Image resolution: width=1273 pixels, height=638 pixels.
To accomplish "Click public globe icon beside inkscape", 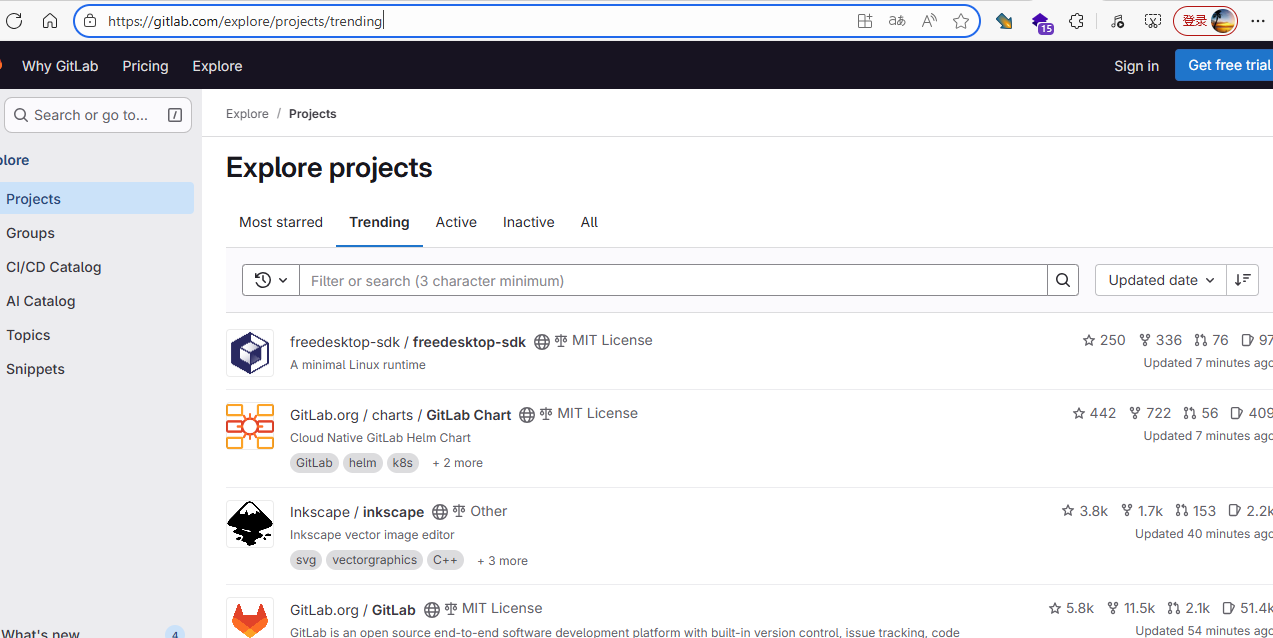I will click(440, 512).
